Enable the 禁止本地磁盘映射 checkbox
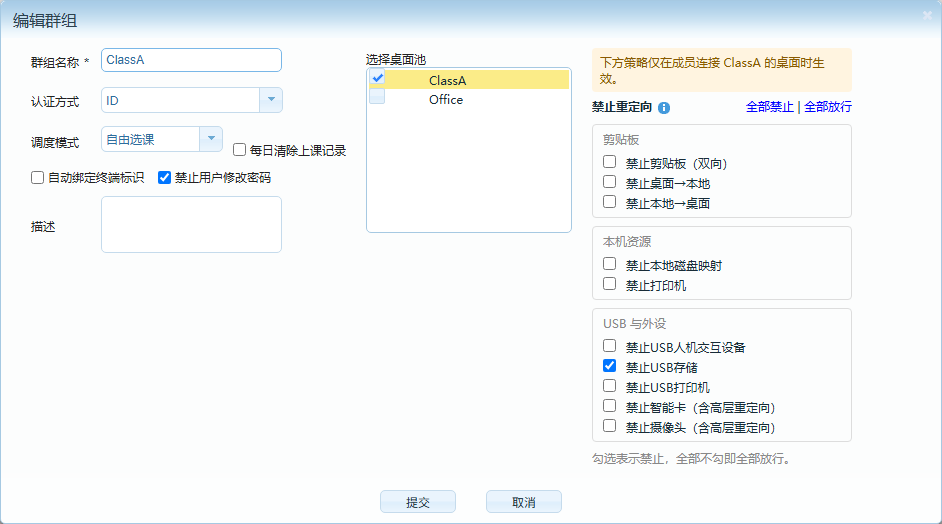The height and width of the screenshot is (524, 942). click(x=609, y=264)
